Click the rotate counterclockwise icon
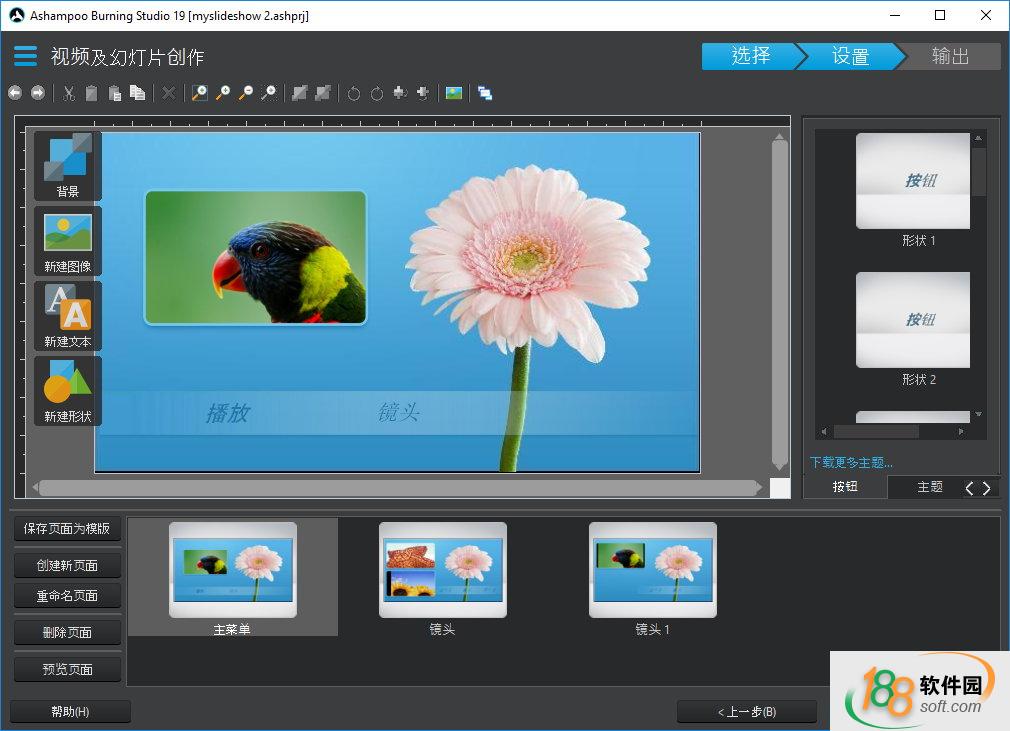Screen dimensions: 1010x731 pos(353,93)
